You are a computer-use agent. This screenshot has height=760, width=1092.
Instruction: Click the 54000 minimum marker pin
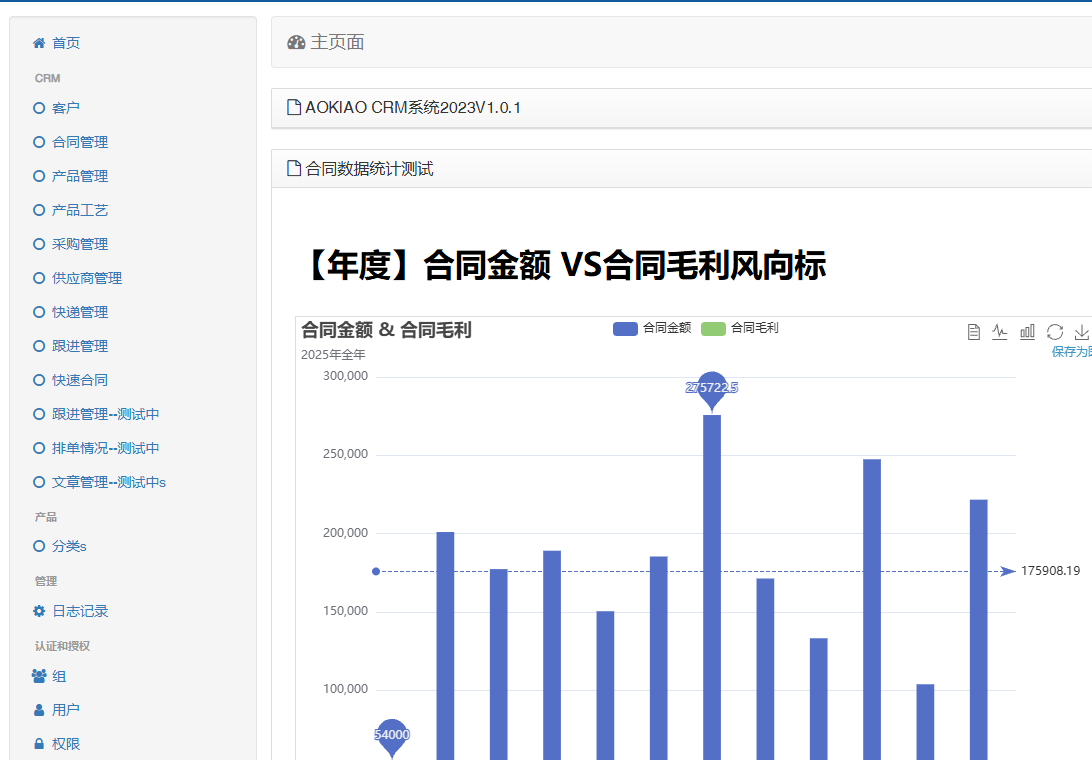coord(391,736)
